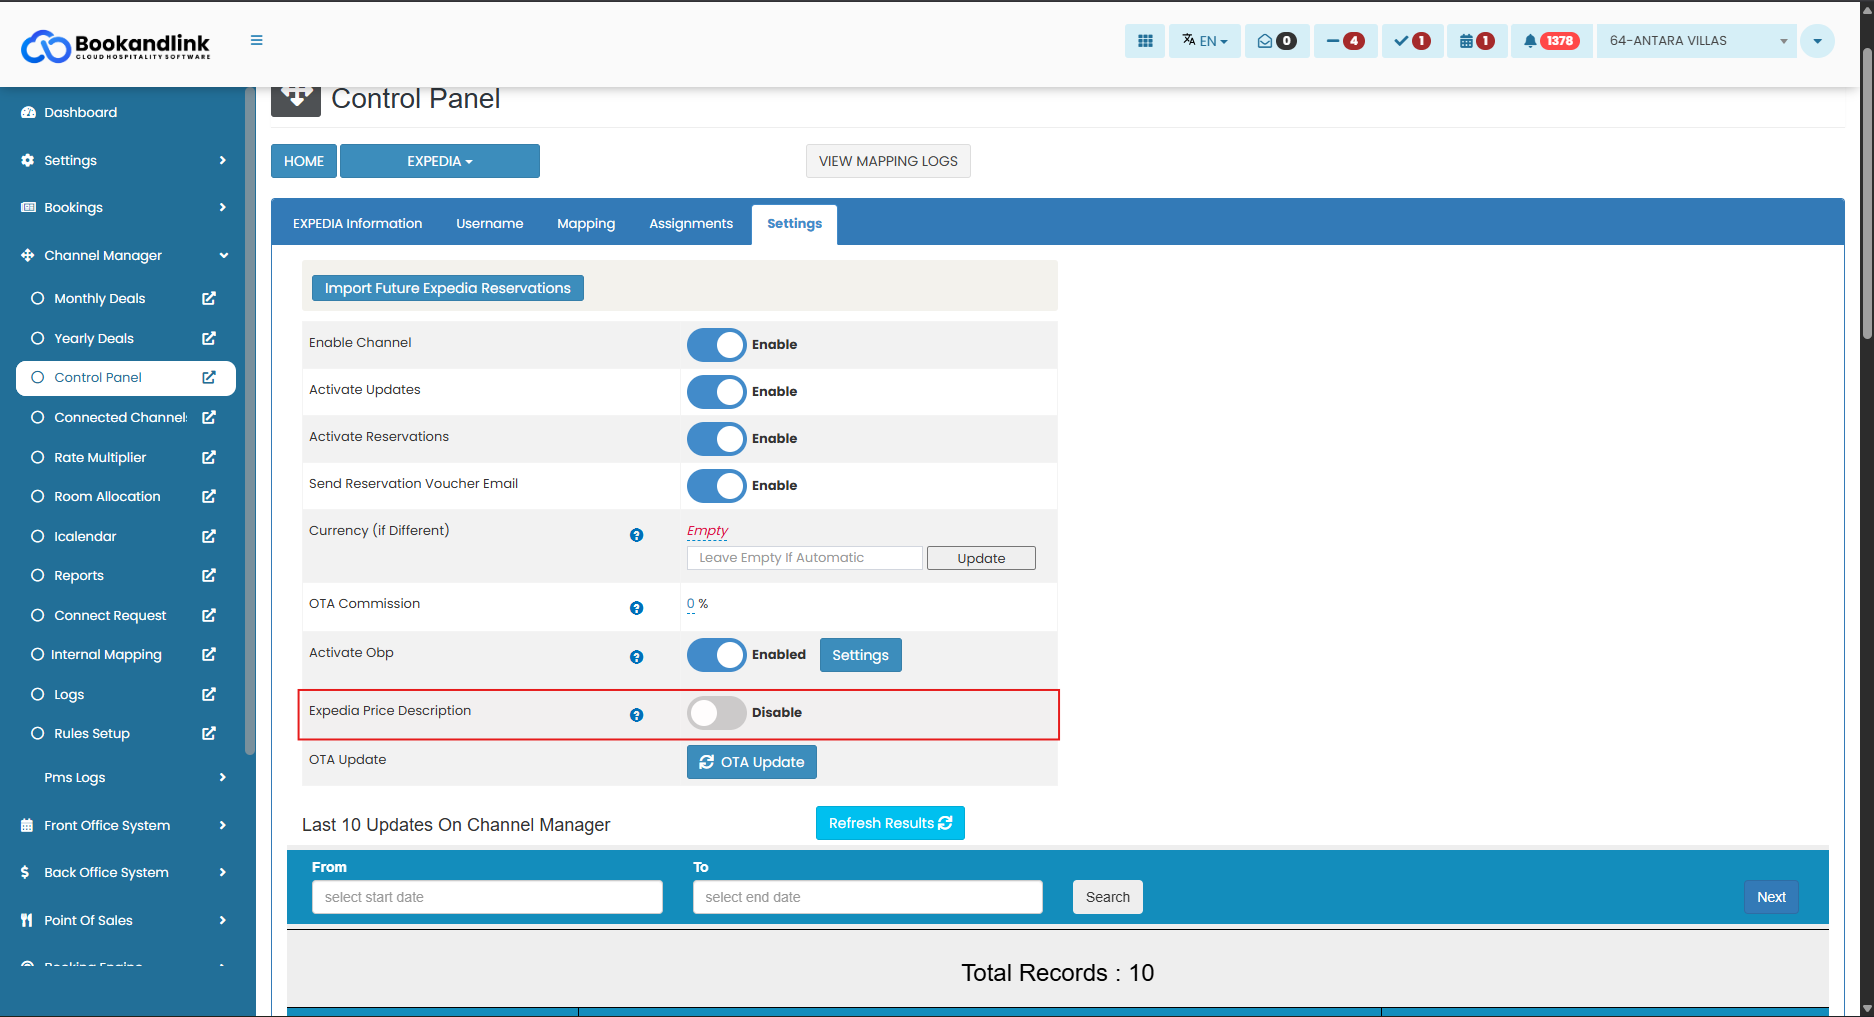Click the checkmark badge showing 1
Viewport: 1874px width, 1017px height.
[1412, 41]
